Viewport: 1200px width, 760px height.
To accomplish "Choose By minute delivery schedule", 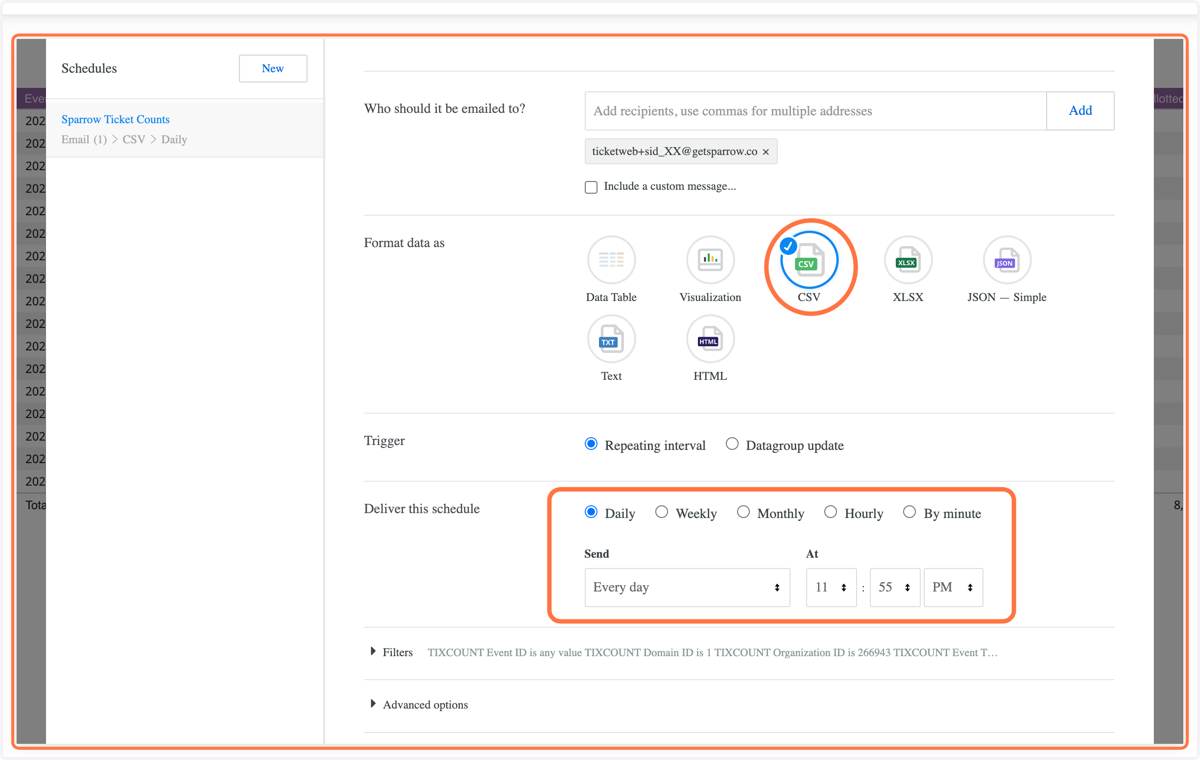I will point(909,512).
